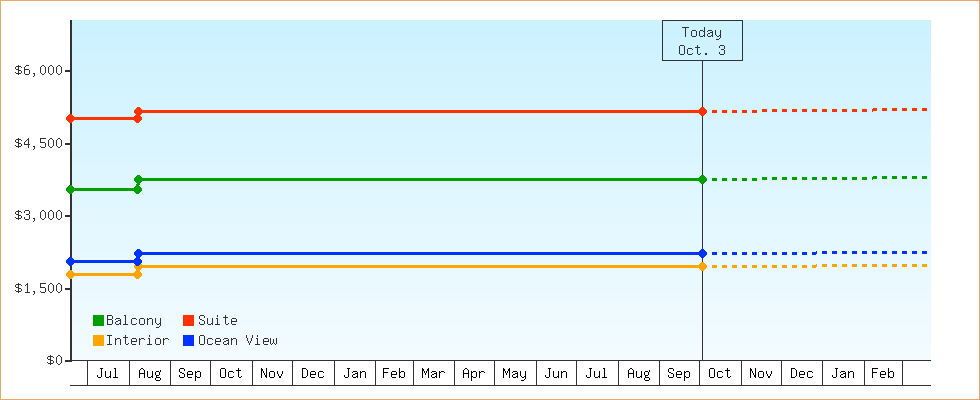Image resolution: width=980 pixels, height=400 pixels.
Task: Click the Today Oct. 3 marker box
Action: pyautogui.click(x=702, y=41)
